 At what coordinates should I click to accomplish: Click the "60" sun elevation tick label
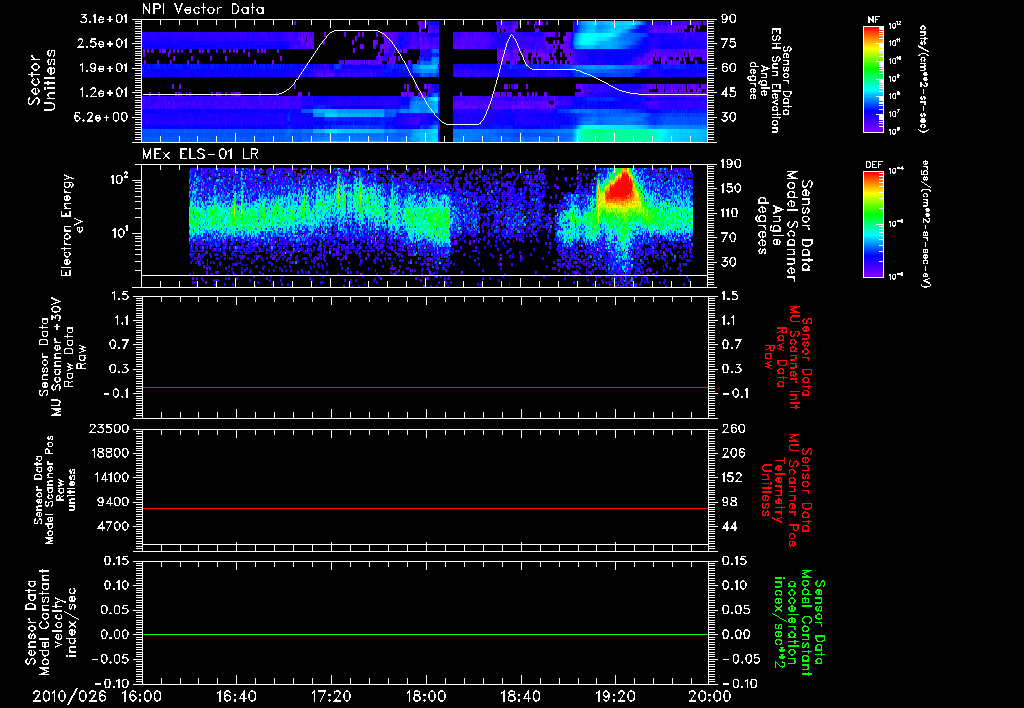click(x=729, y=68)
